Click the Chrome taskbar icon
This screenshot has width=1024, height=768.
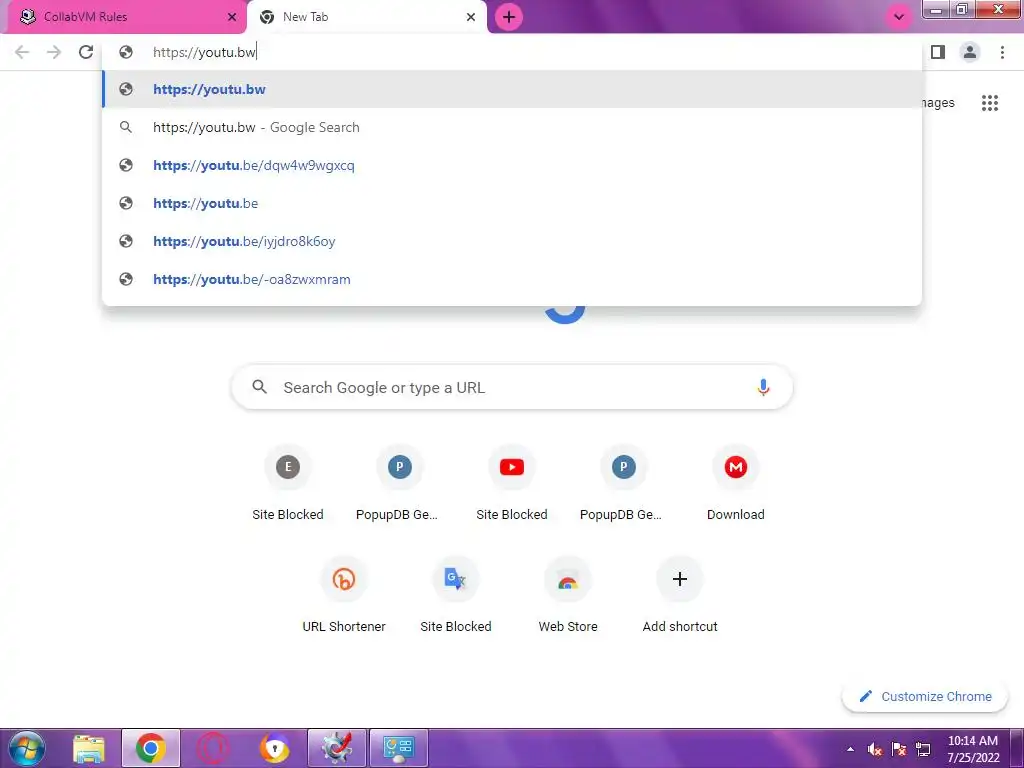click(150, 748)
